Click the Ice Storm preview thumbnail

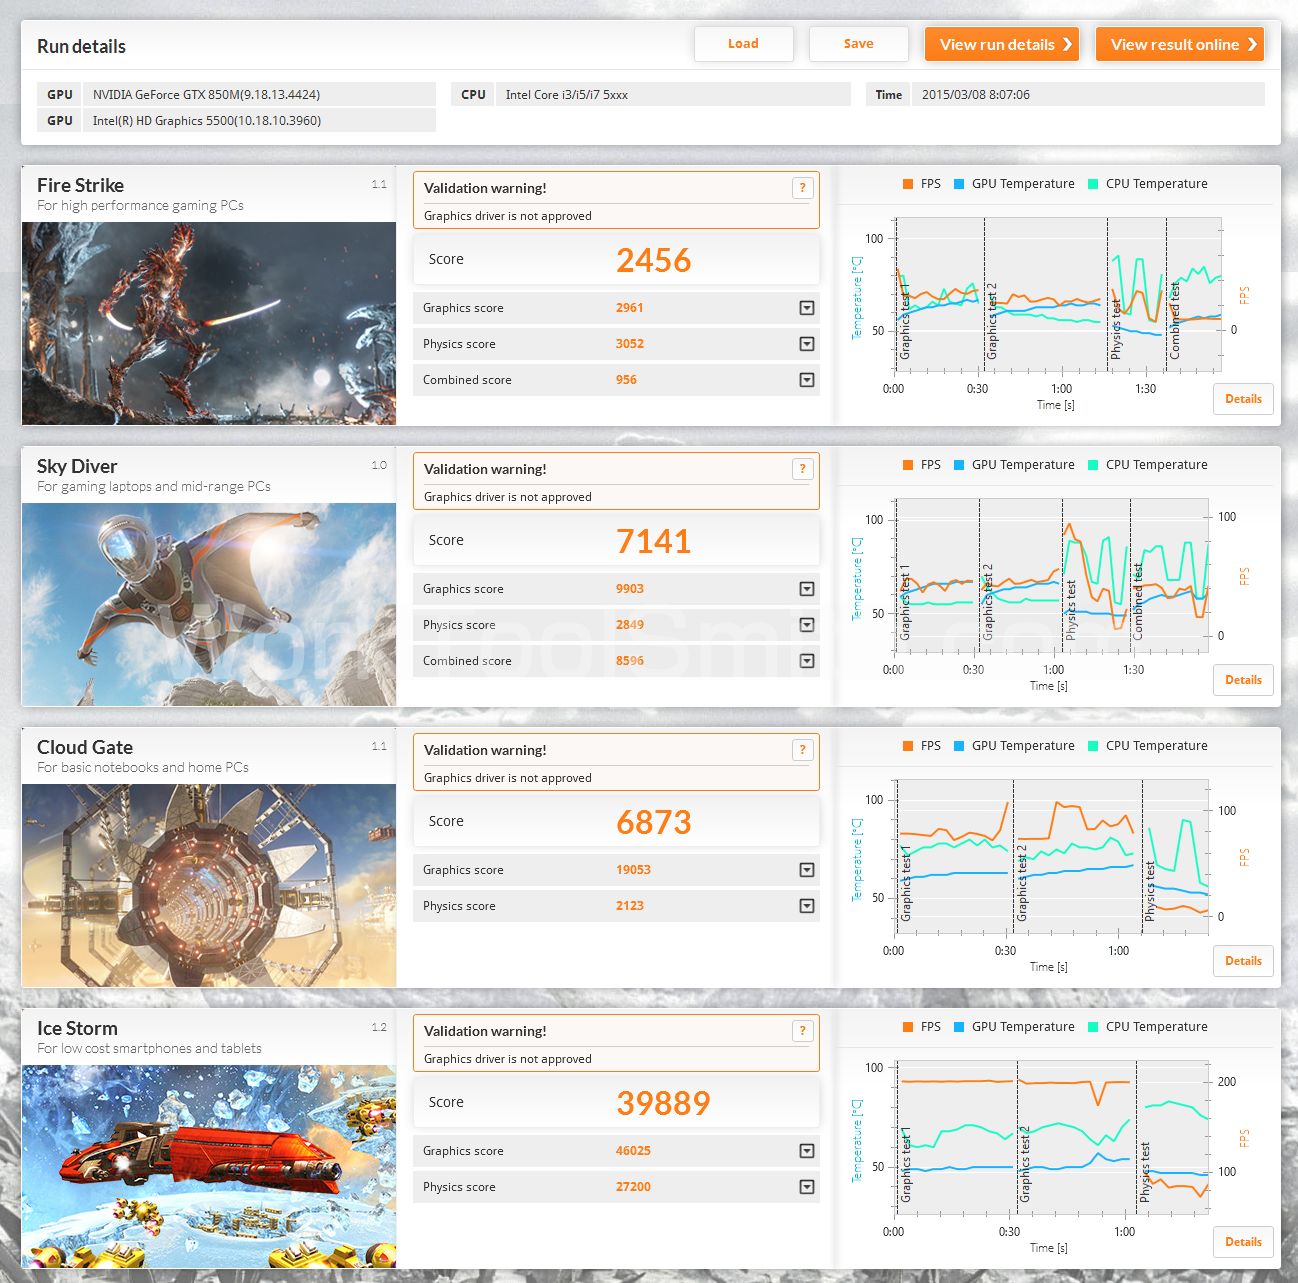[x=209, y=1166]
